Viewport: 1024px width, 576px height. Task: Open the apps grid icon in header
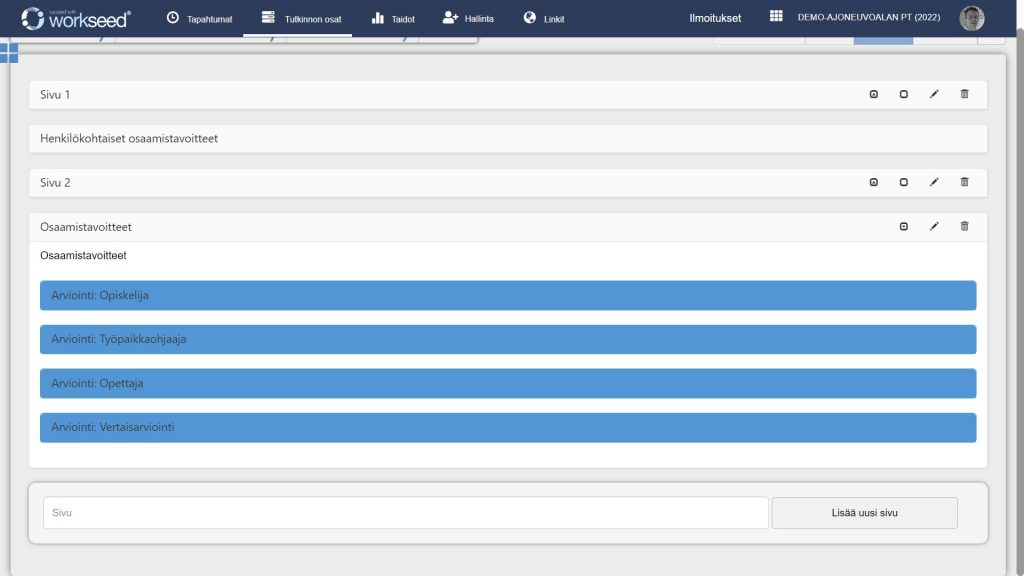[776, 17]
